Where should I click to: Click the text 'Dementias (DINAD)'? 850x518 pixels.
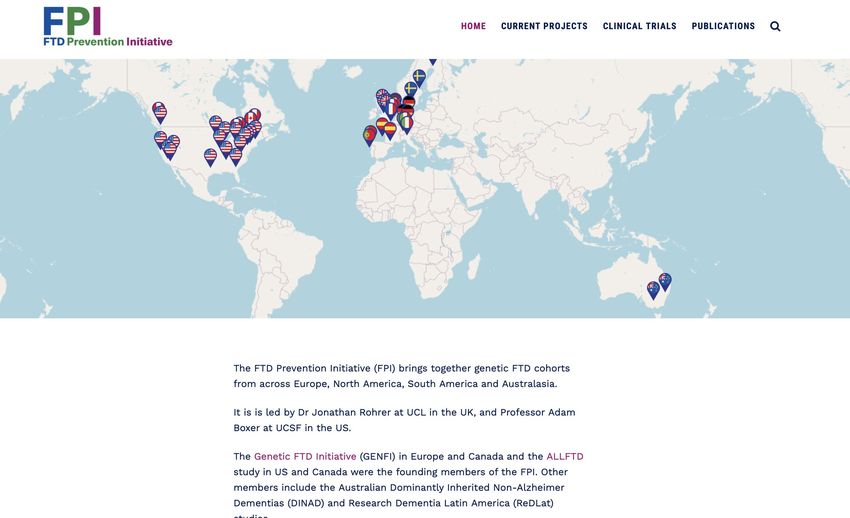pyautogui.click(x=279, y=503)
